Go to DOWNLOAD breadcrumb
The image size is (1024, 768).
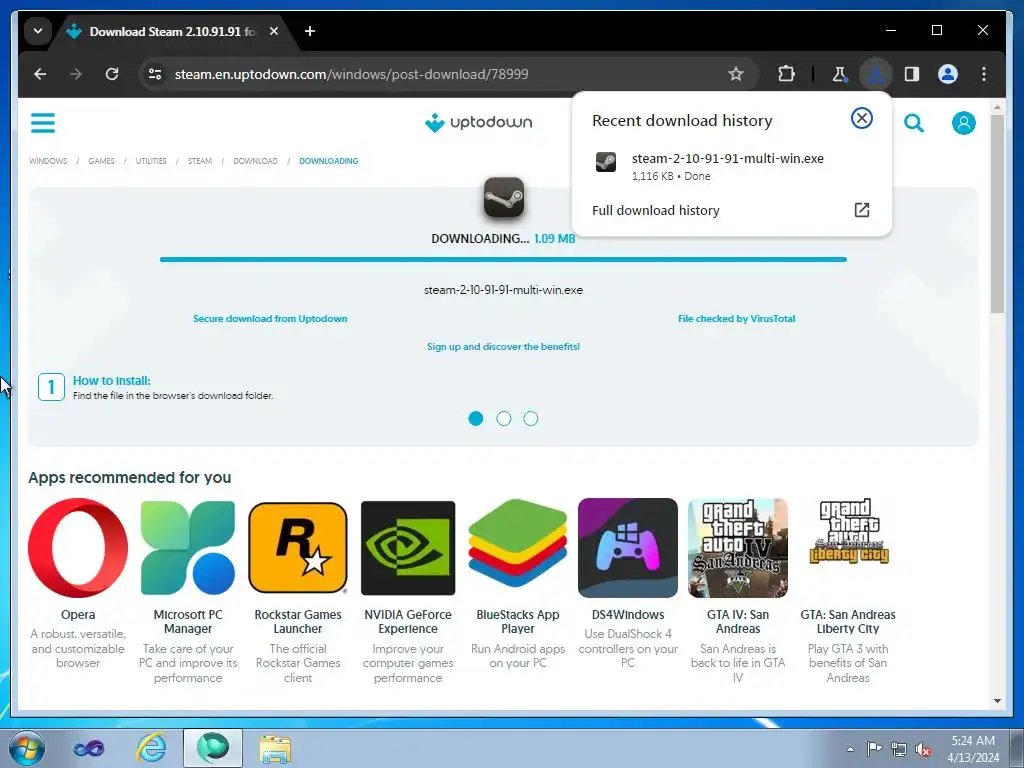[255, 161]
